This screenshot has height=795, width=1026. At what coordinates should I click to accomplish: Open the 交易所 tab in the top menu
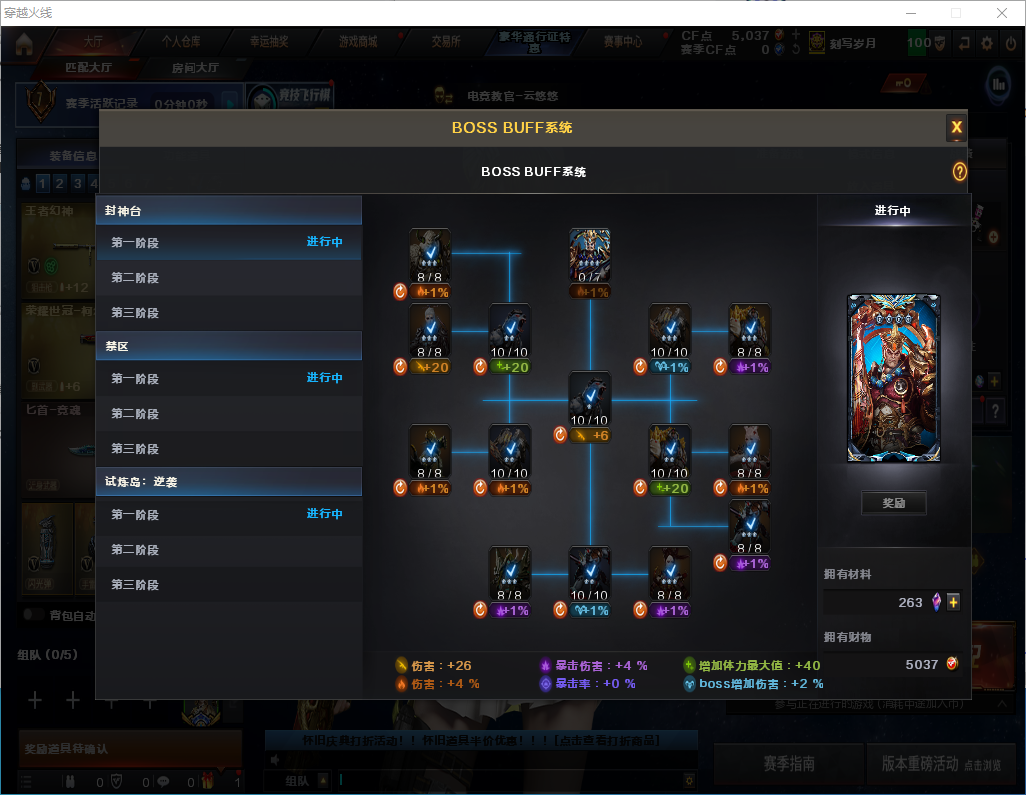[446, 41]
